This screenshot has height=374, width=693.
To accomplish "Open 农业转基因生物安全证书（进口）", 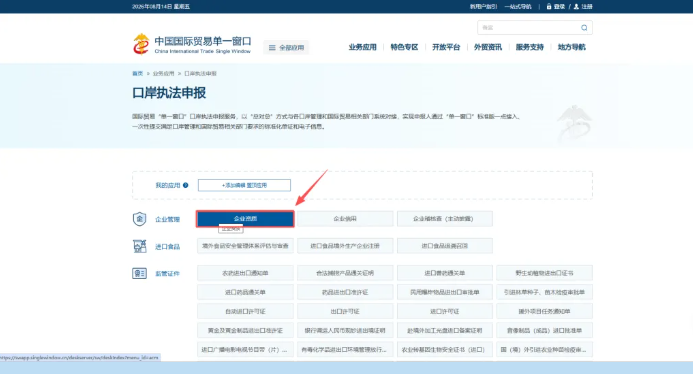I will (x=445, y=349).
